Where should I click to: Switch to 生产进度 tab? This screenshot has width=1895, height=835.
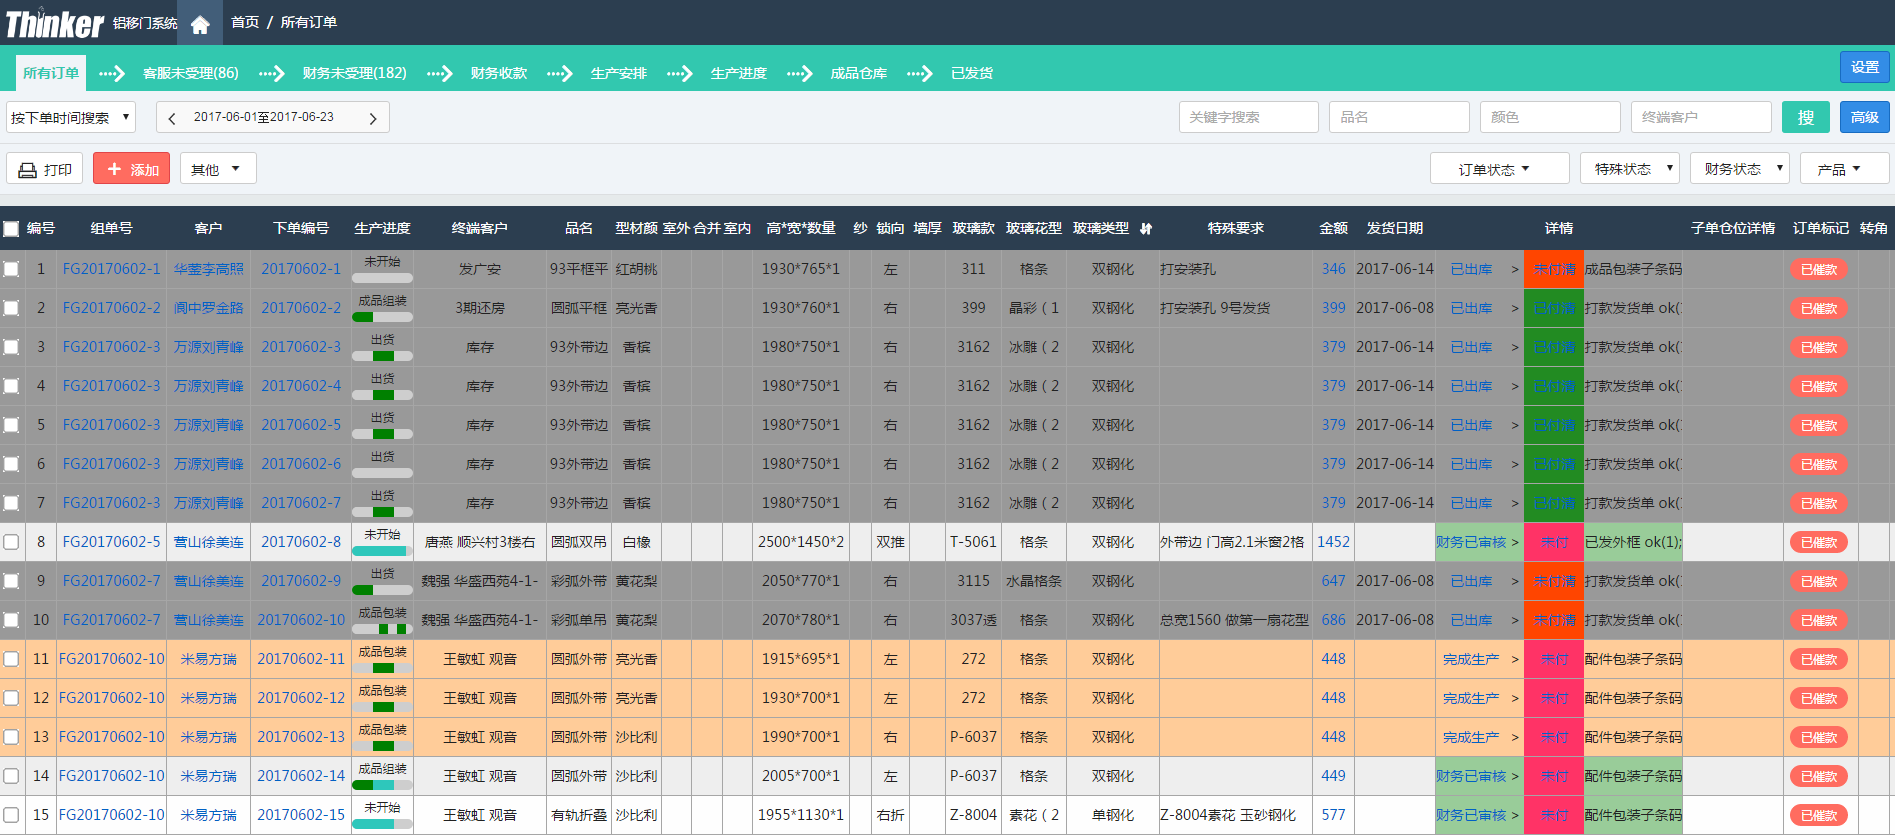[x=738, y=73]
